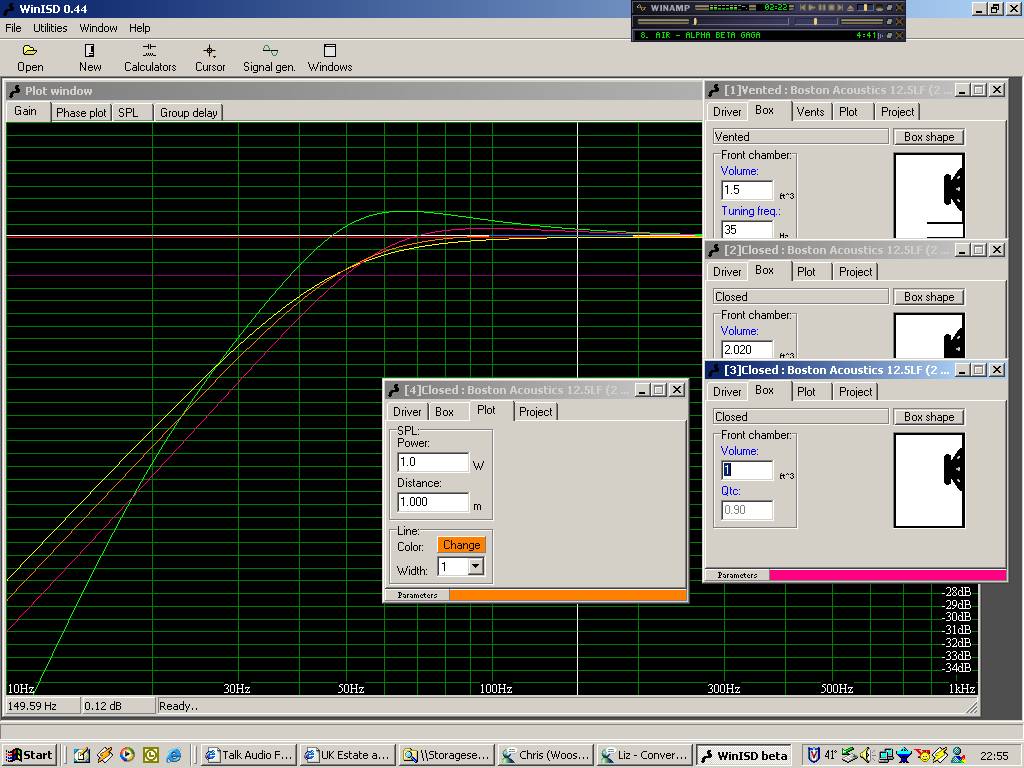
Task: Expand the line Width dropdown
Action: [476, 567]
